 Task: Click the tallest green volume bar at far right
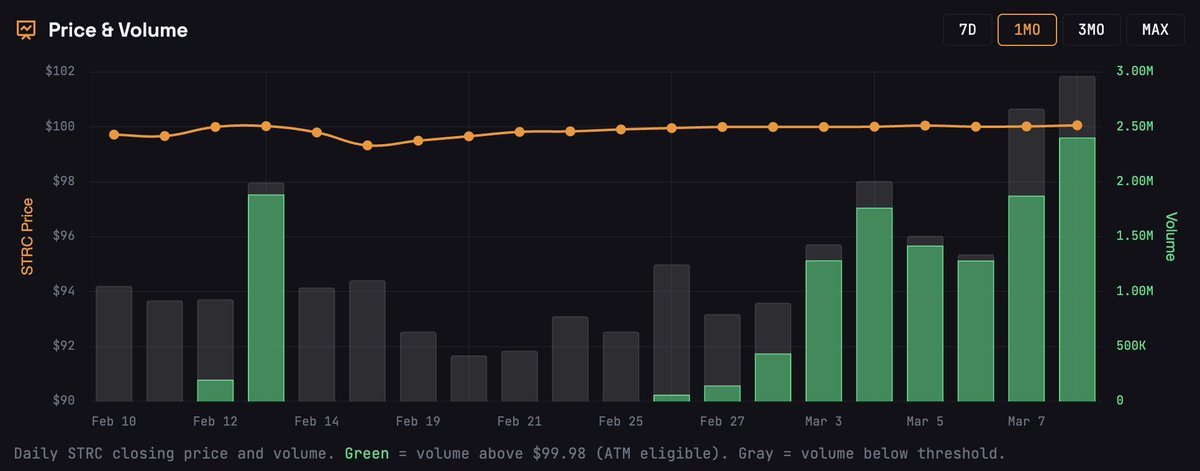[1077, 270]
